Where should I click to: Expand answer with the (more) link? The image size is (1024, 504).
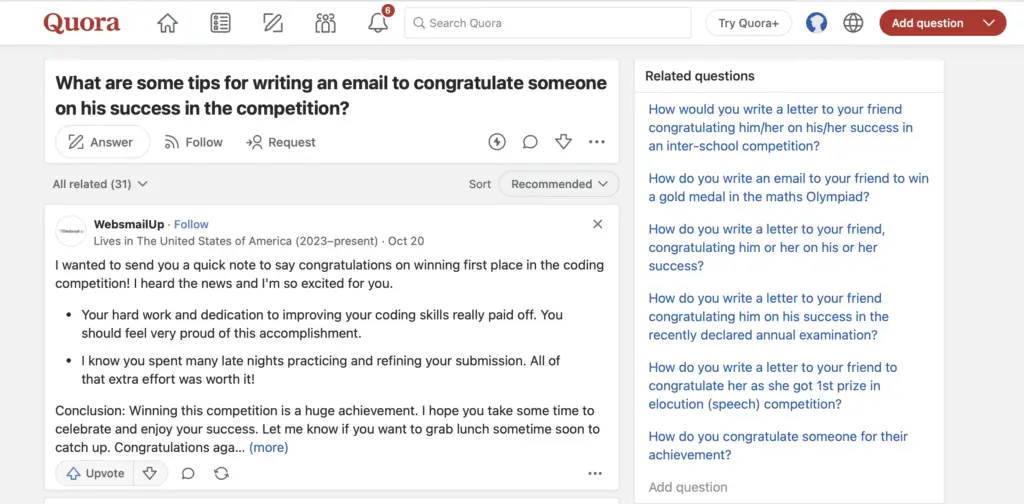[268, 447]
